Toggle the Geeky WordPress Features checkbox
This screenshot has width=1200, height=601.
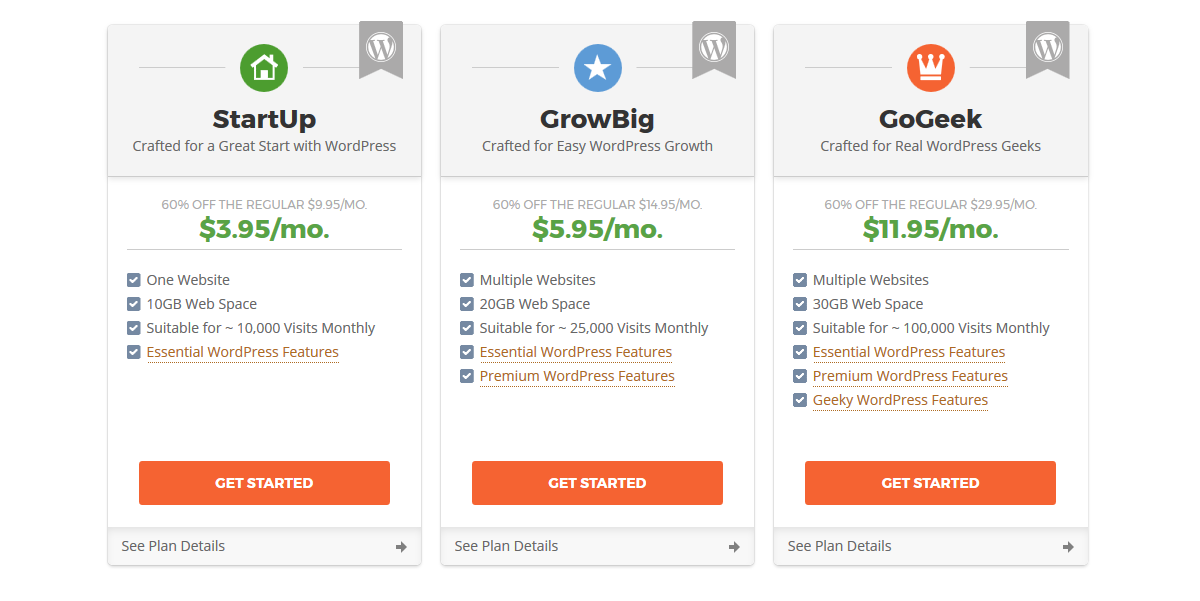point(800,400)
